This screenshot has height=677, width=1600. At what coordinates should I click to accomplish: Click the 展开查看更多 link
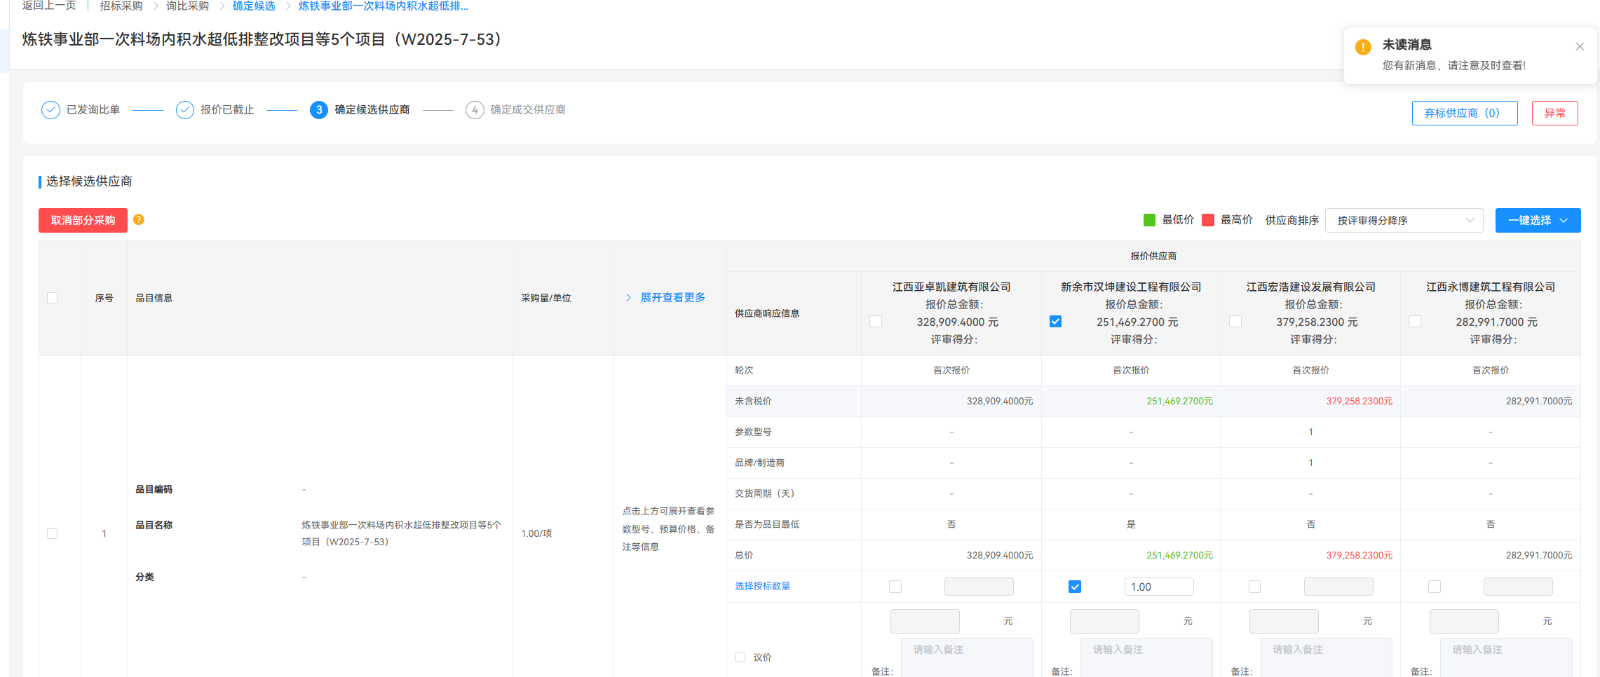(x=673, y=297)
